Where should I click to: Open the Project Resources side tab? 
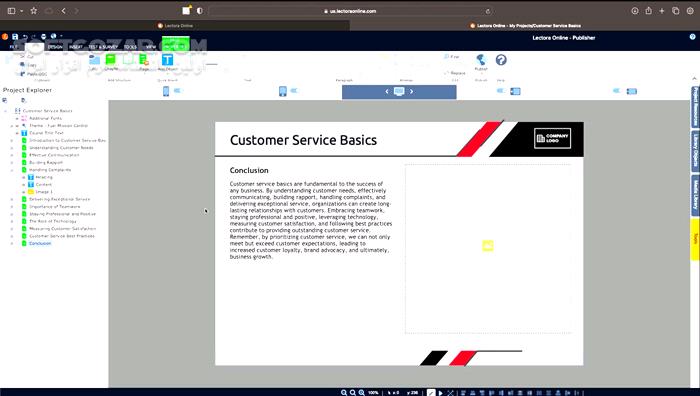click(695, 107)
